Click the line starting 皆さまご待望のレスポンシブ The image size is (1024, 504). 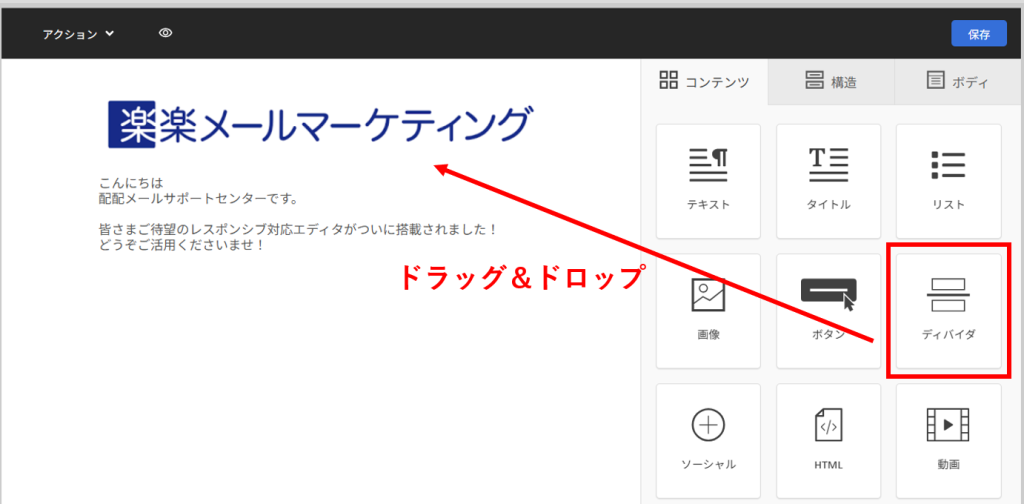click(299, 230)
